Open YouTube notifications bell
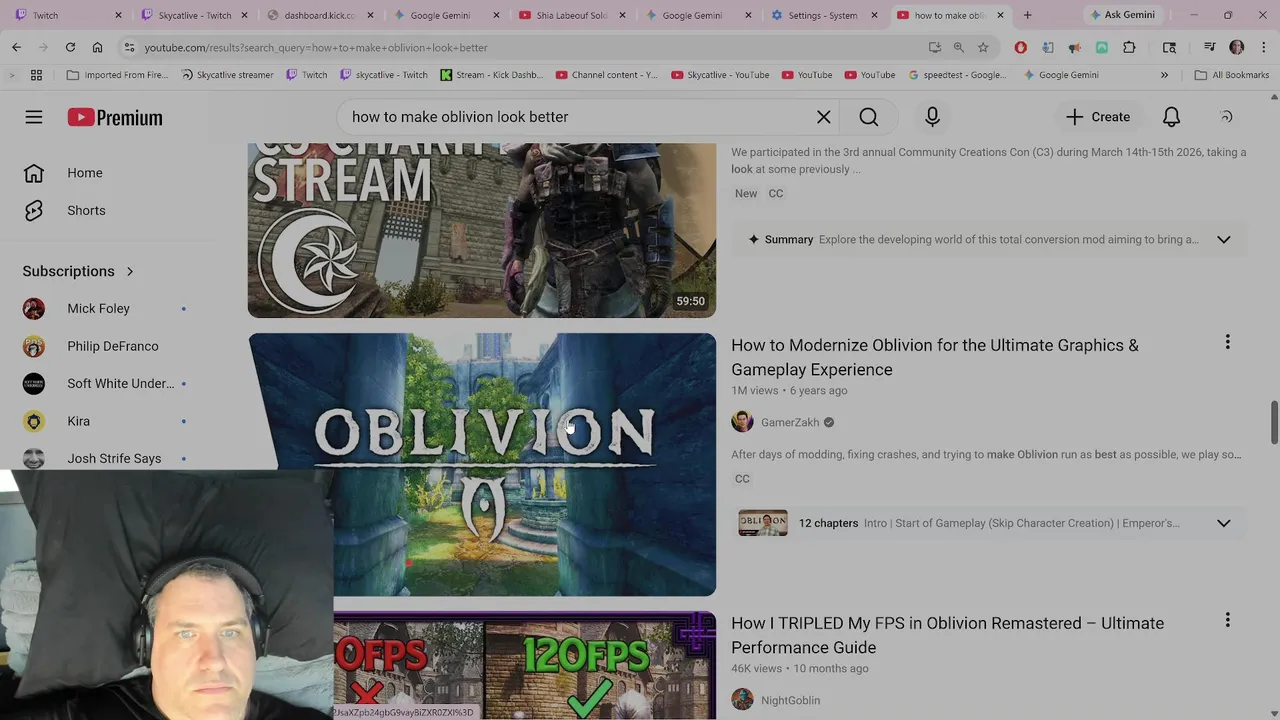Screen dimensions: 1280x720 (x=1171, y=117)
